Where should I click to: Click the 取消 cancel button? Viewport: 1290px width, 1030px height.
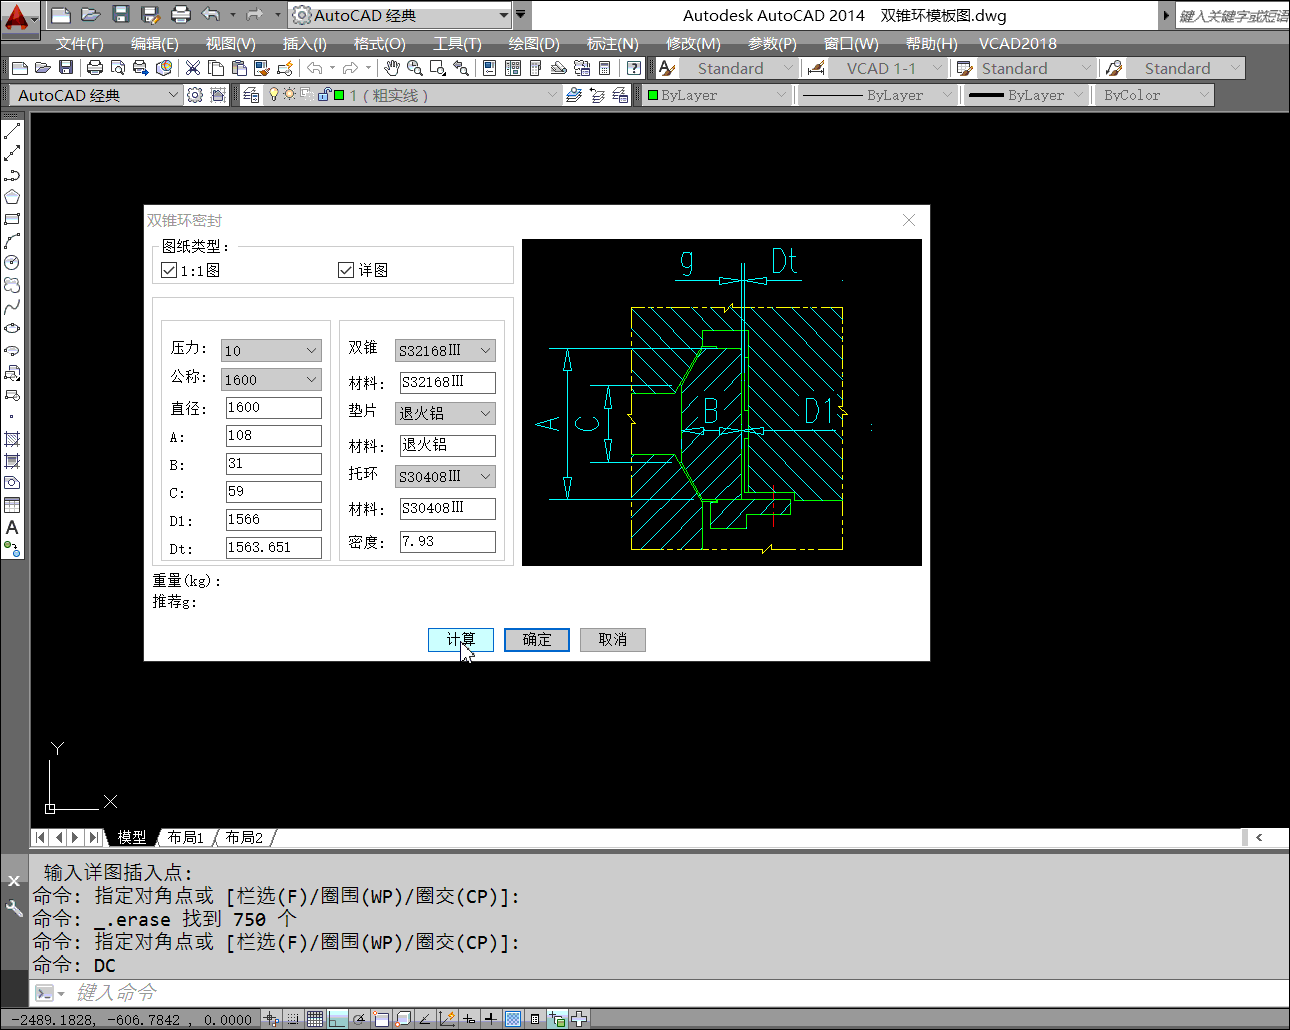click(x=612, y=640)
